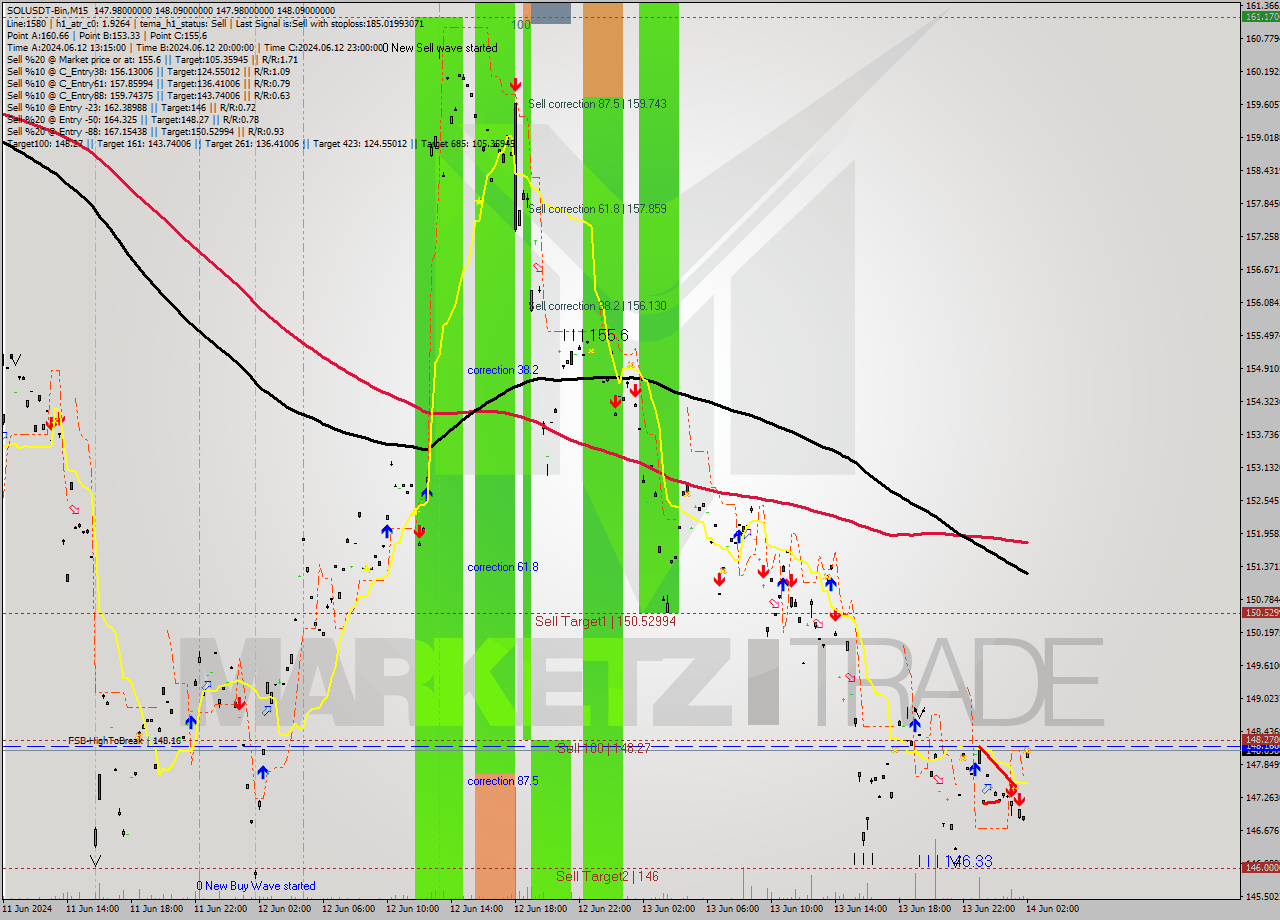Select the red sell arrow below New Sell wave label
This screenshot has width=1280, height=920.
point(516,85)
